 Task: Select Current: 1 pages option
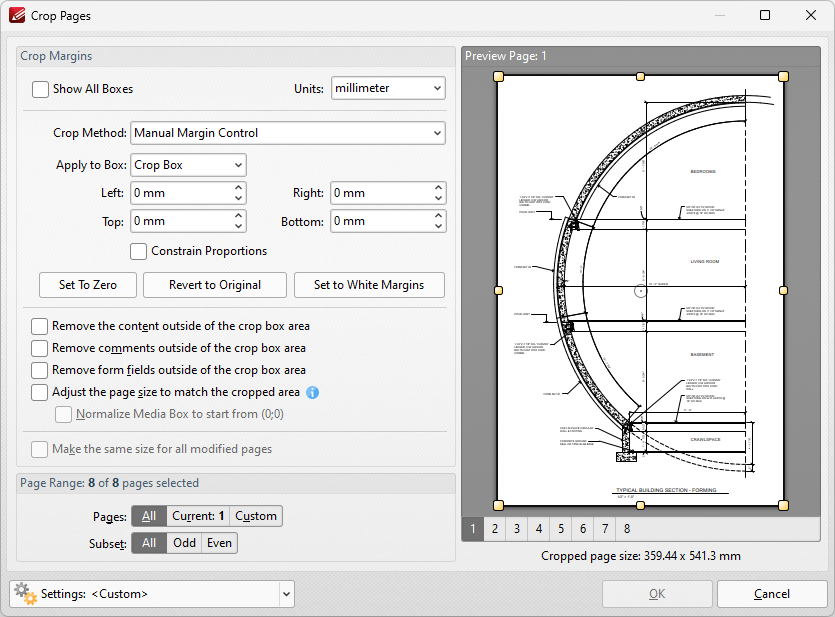[x=198, y=516]
